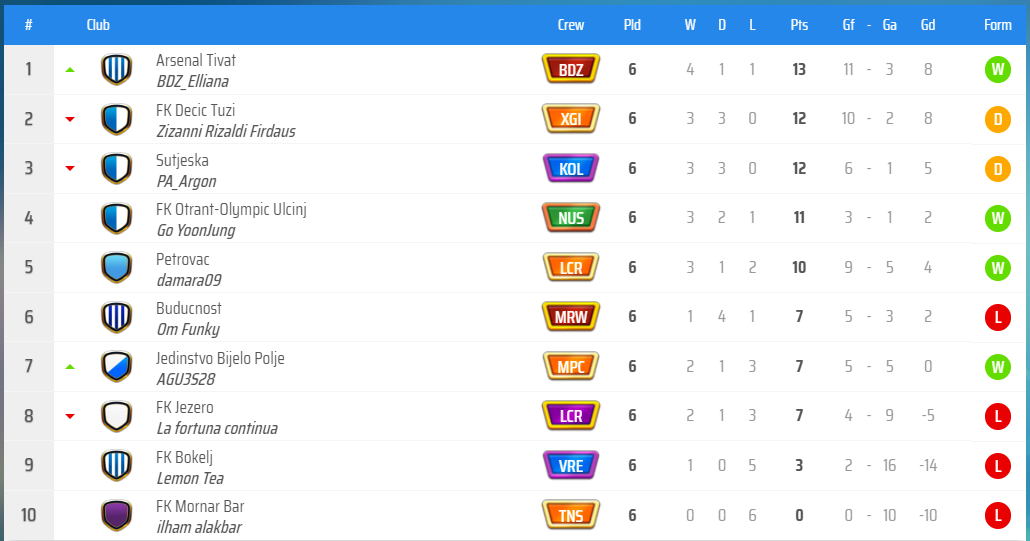Click Buducnost's red L form indicator
Viewport: 1030px width, 541px height.
point(997,318)
